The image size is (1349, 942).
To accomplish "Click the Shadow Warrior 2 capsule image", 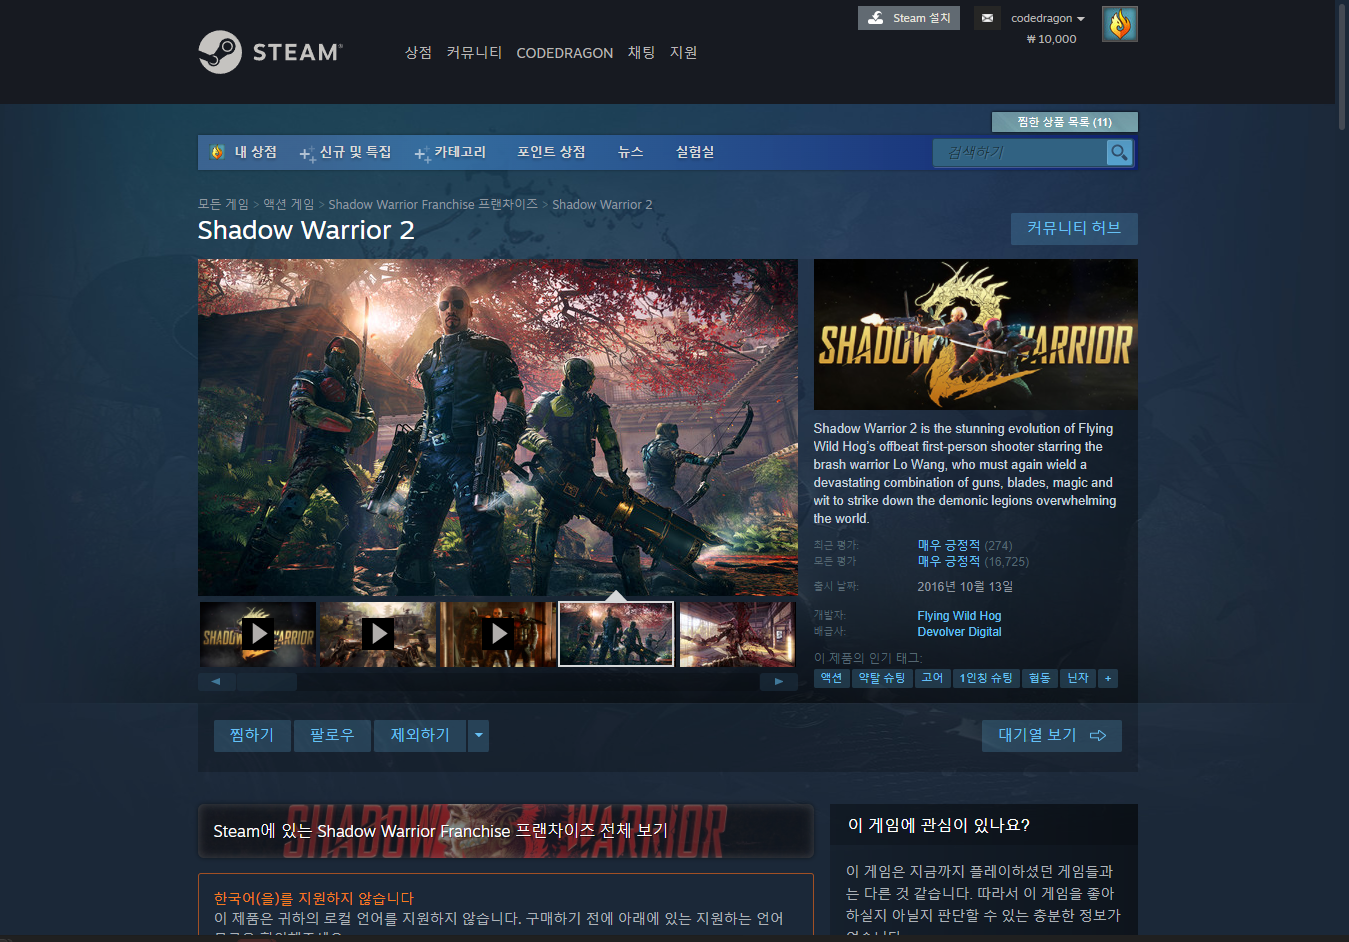I will tap(976, 334).
